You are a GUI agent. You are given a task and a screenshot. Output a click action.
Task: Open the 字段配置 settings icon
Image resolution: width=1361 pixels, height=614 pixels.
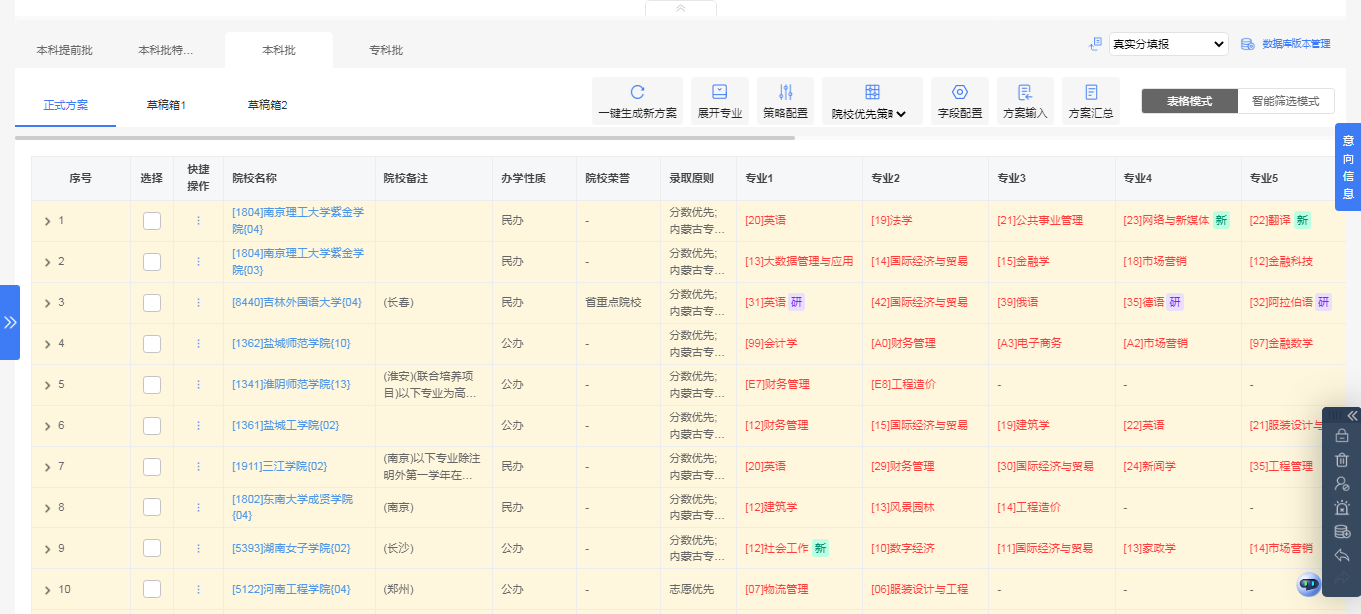[959, 100]
